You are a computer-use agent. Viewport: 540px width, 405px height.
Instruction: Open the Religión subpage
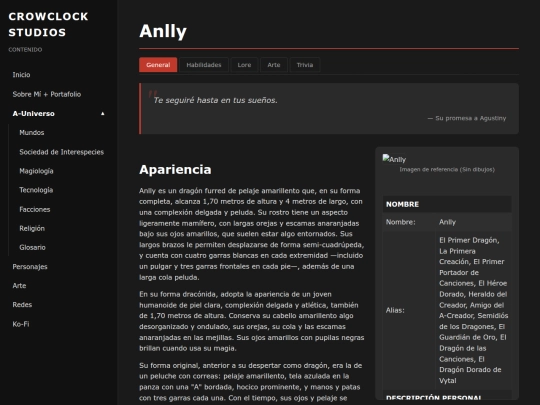pyautogui.click(x=32, y=228)
